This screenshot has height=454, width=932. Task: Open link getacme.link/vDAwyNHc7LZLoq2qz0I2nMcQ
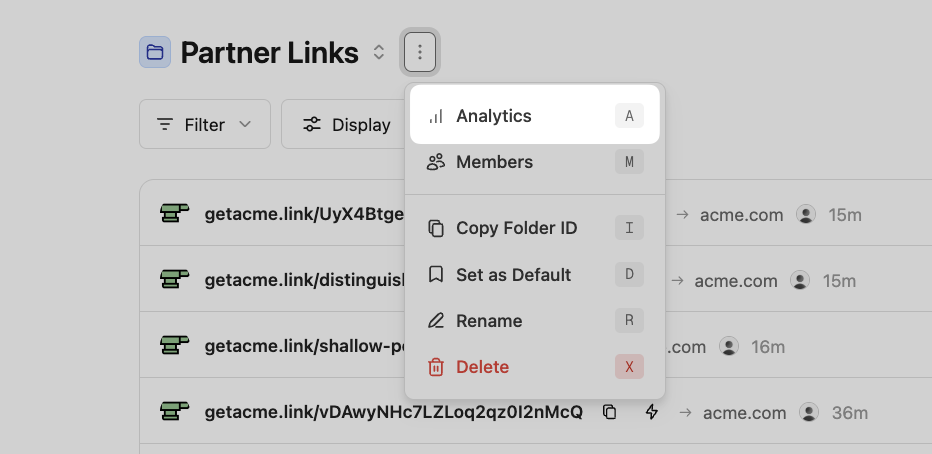pyautogui.click(x=393, y=412)
